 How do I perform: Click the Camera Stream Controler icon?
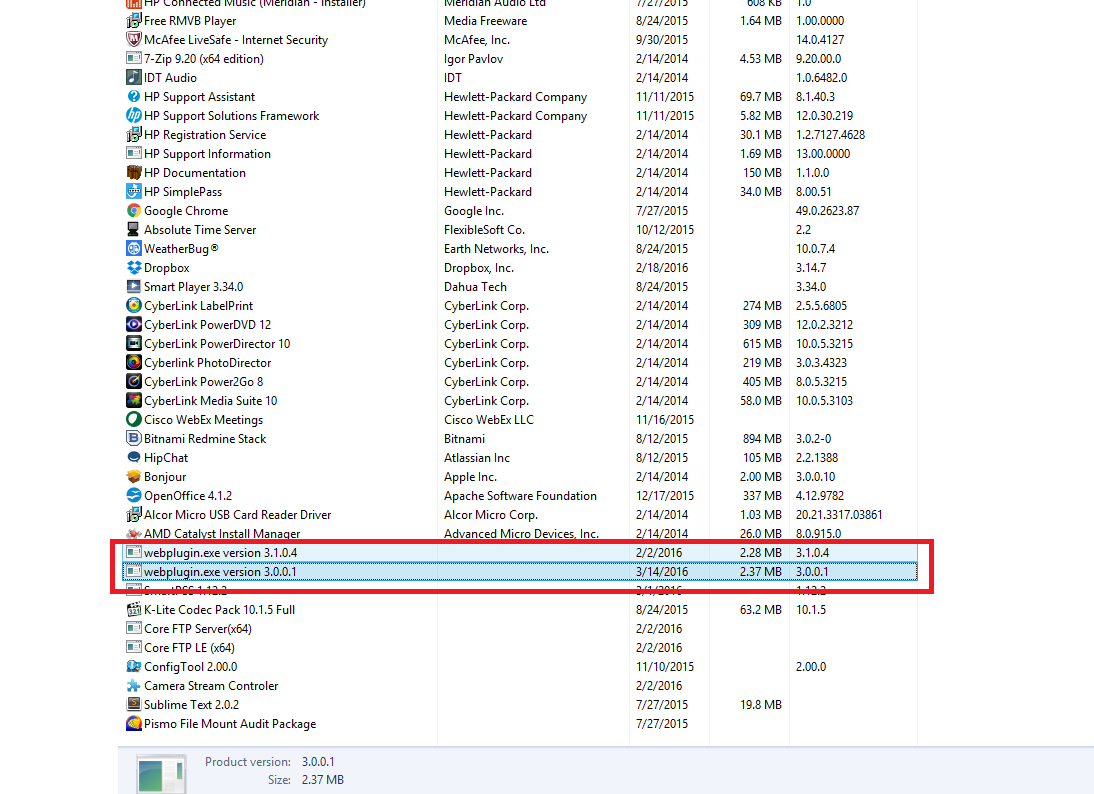(x=133, y=685)
